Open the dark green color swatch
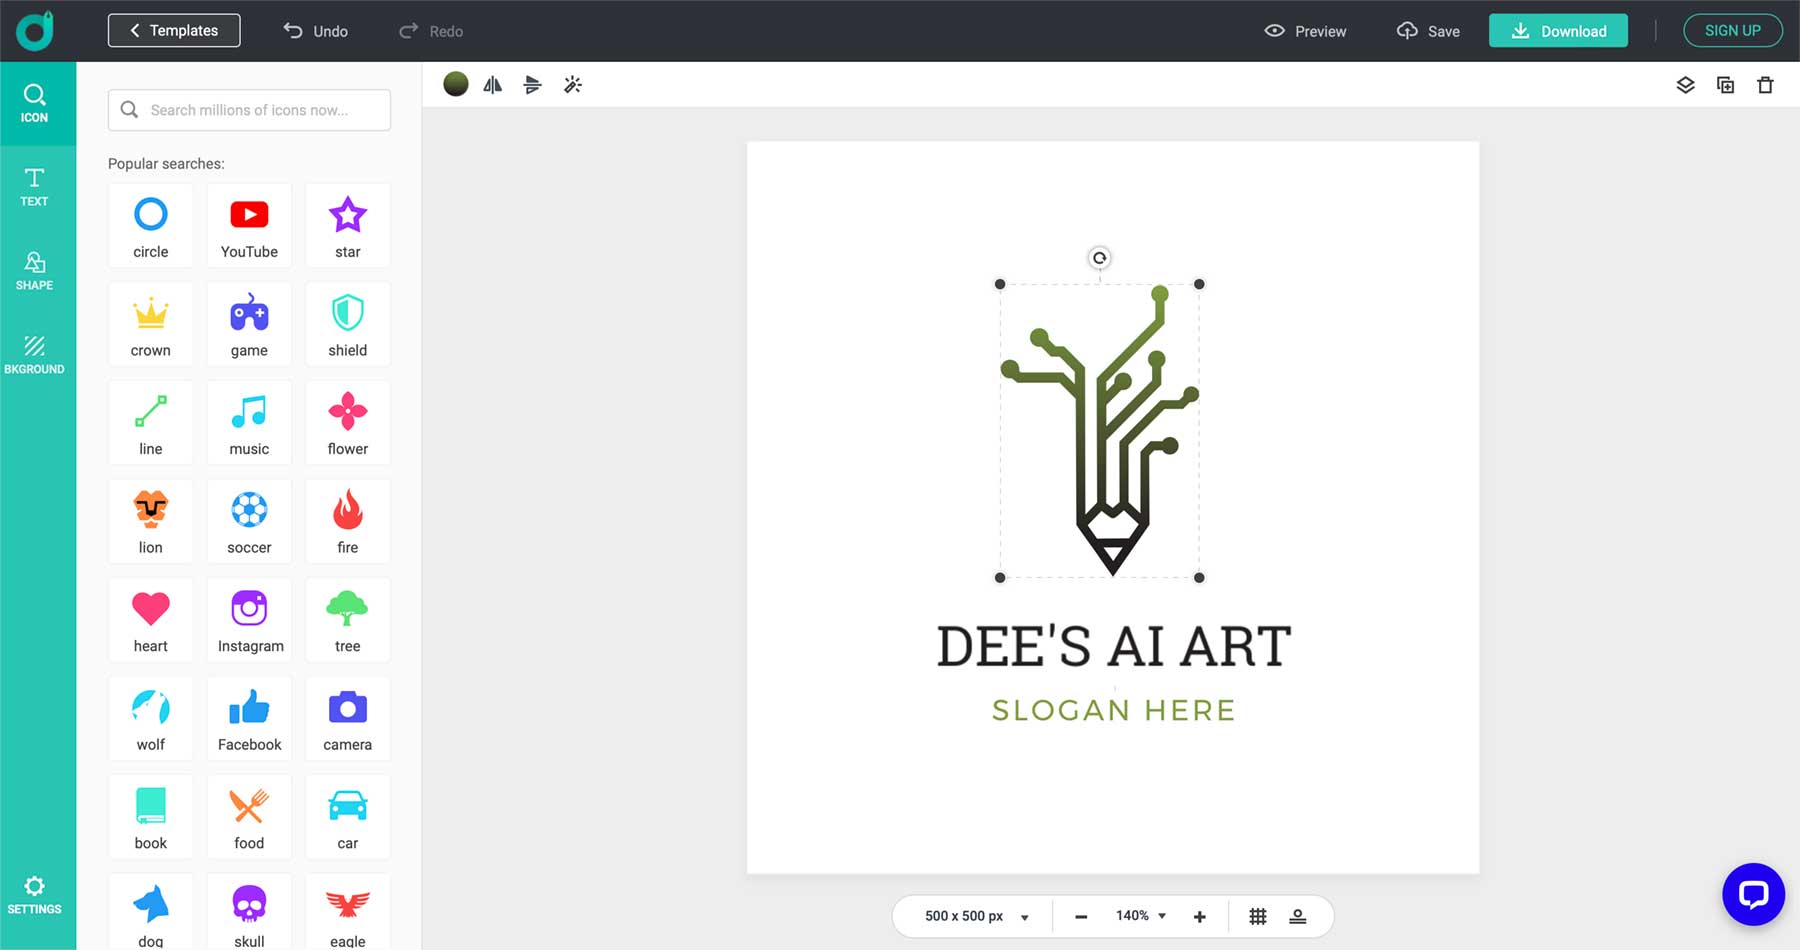This screenshot has width=1800, height=950. 456,85
